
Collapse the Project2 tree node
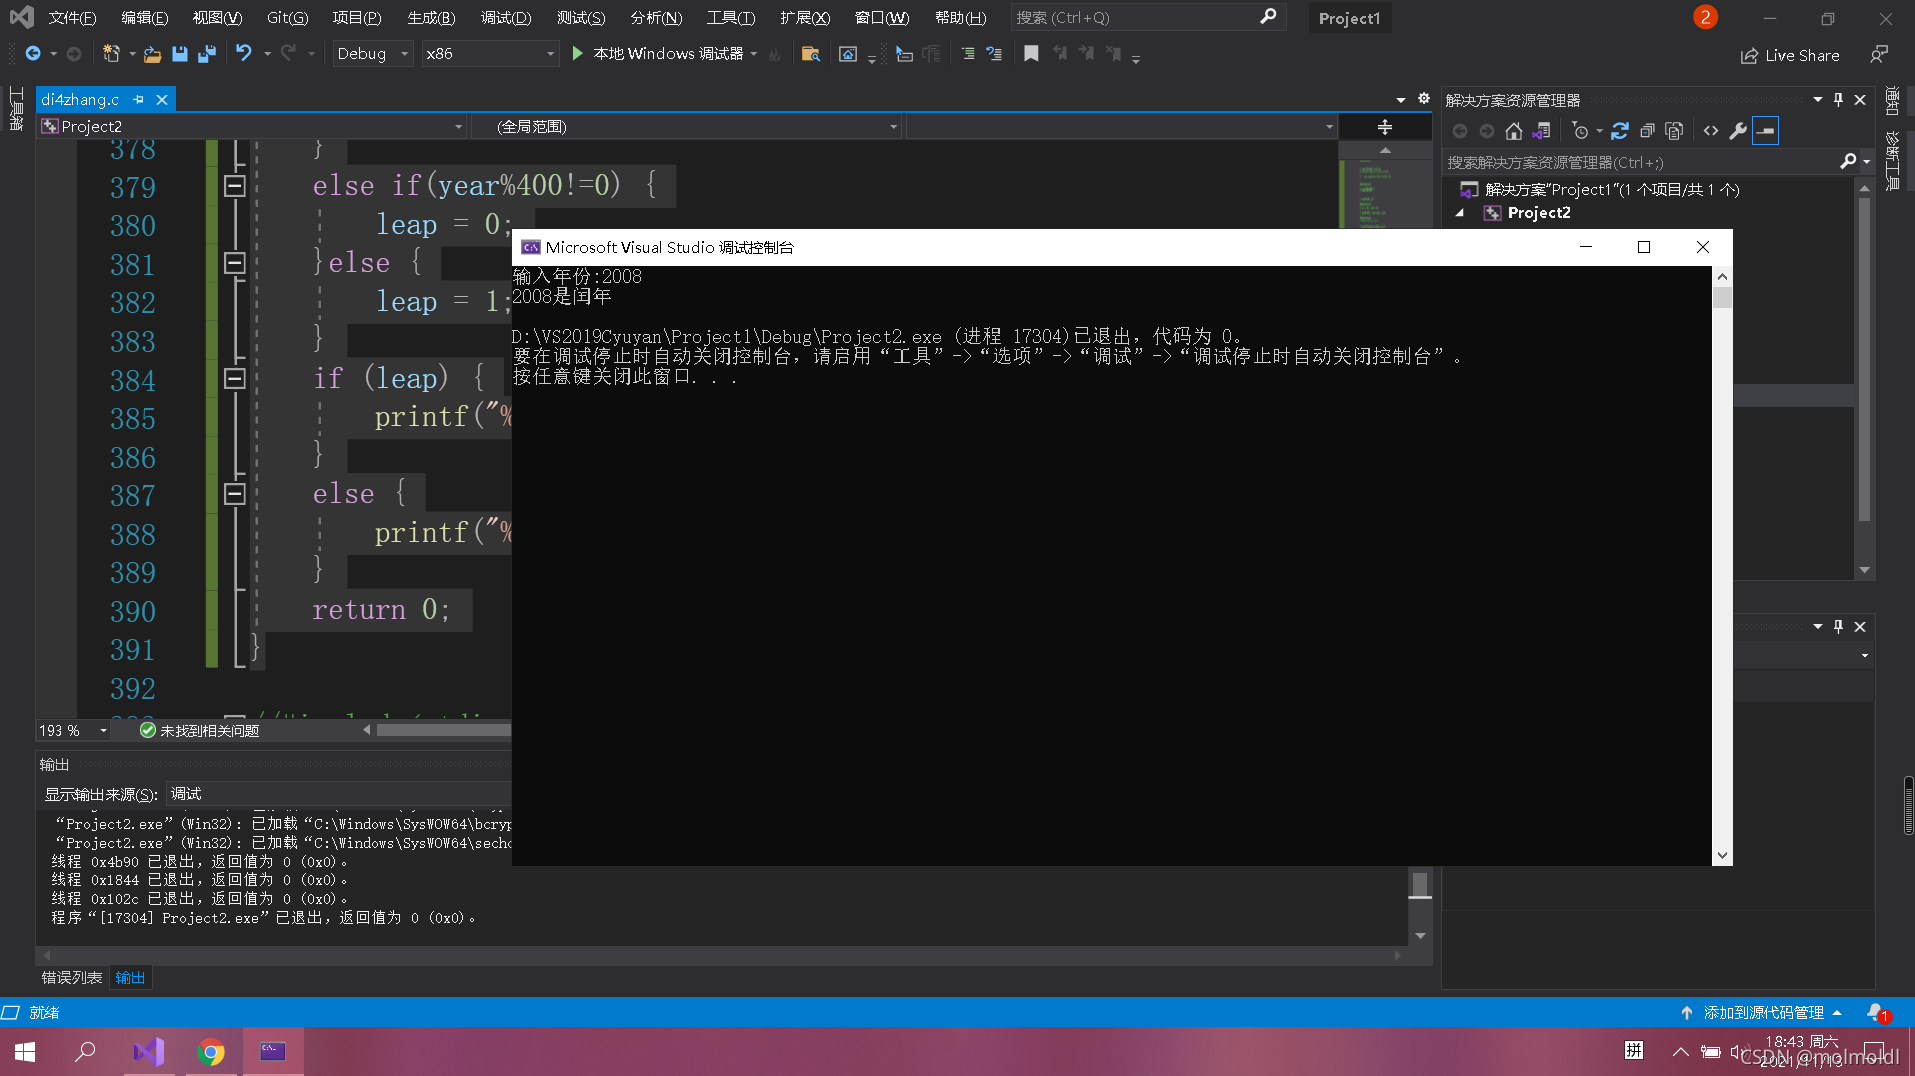[1460, 213]
